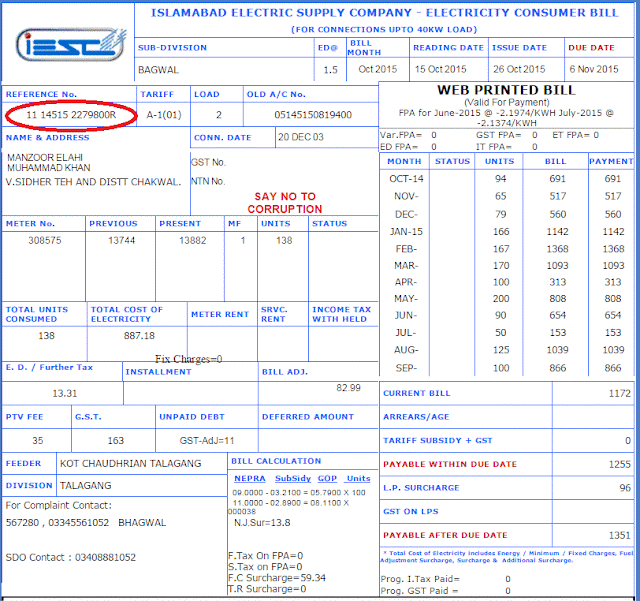This screenshot has width=640, height=601.
Task: Select the DUE DATE header
Action: coord(591,48)
